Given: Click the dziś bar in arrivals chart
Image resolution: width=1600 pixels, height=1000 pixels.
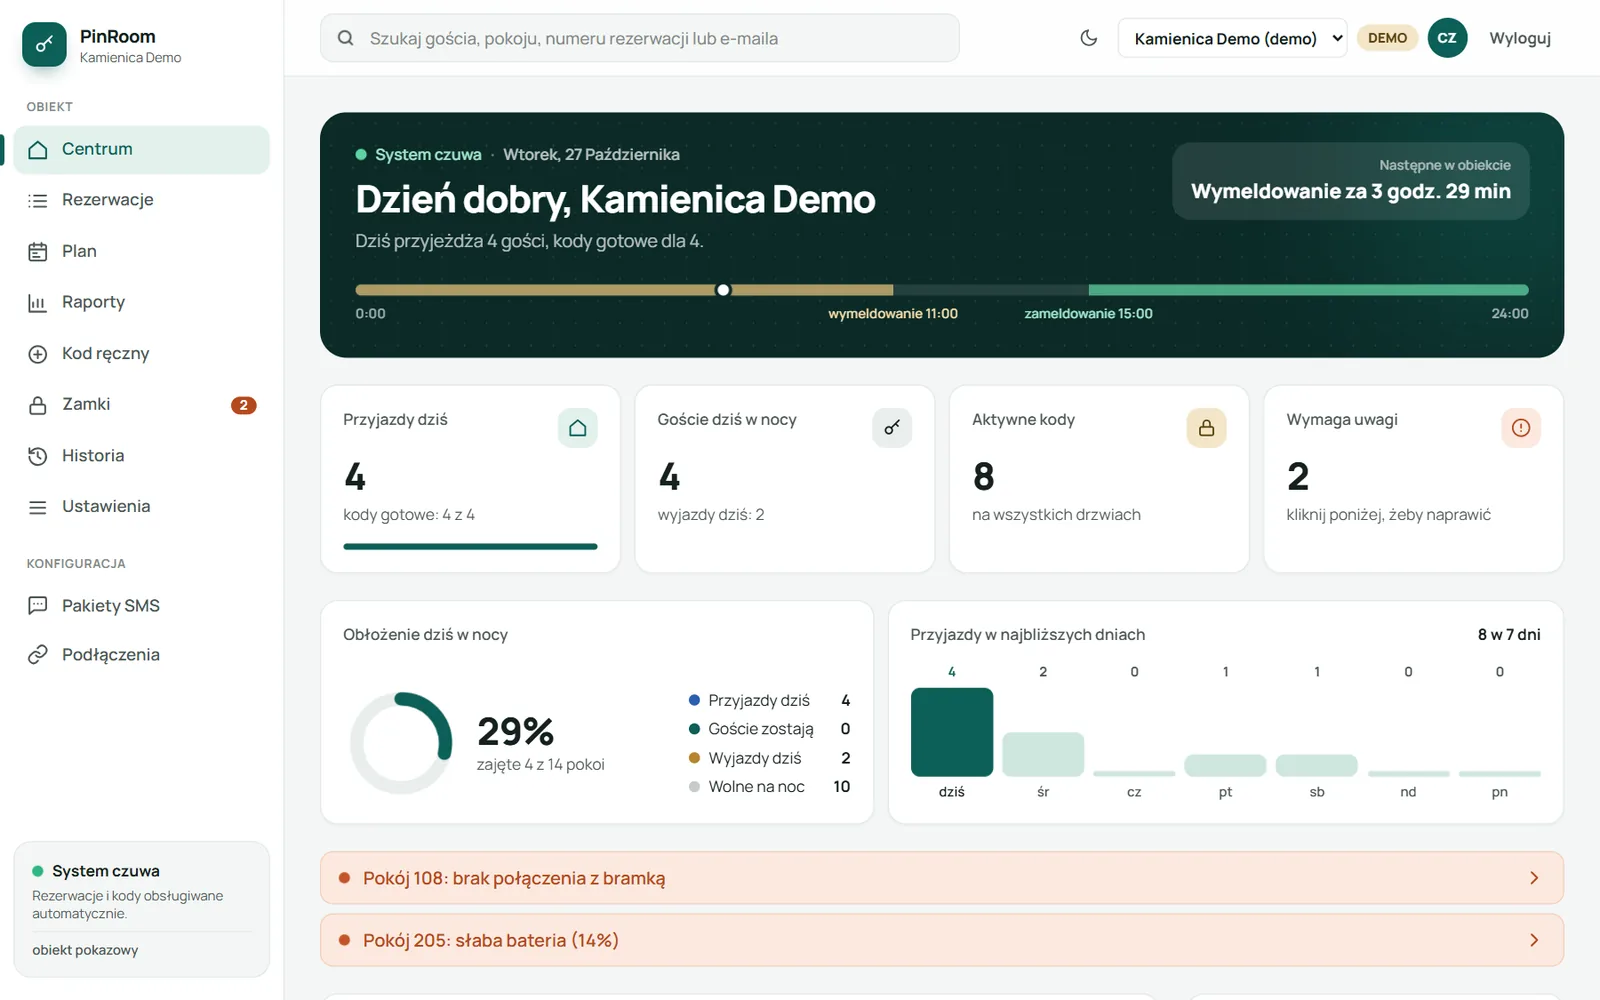Looking at the screenshot, I should [952, 732].
